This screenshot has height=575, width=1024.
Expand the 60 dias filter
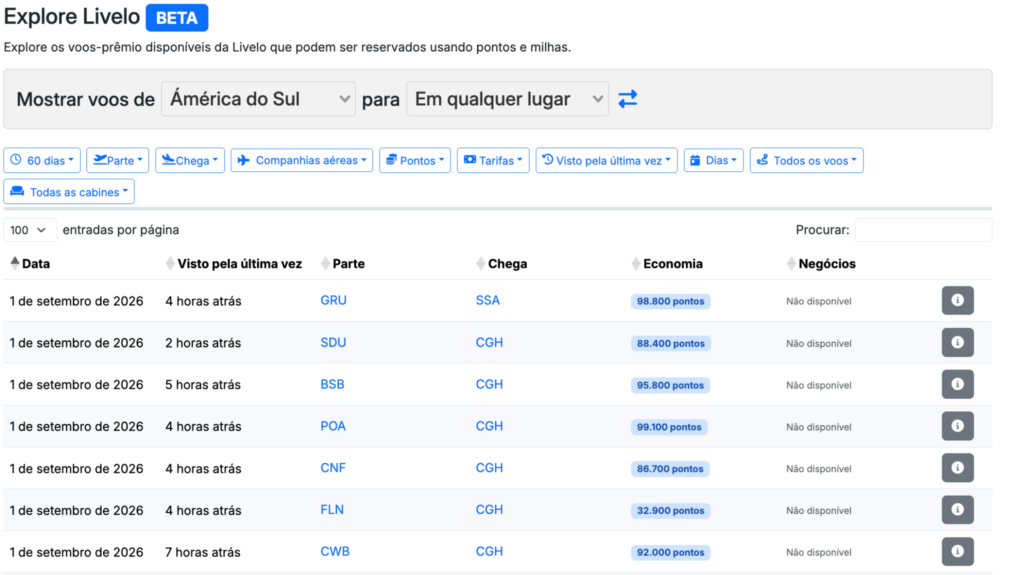42,160
